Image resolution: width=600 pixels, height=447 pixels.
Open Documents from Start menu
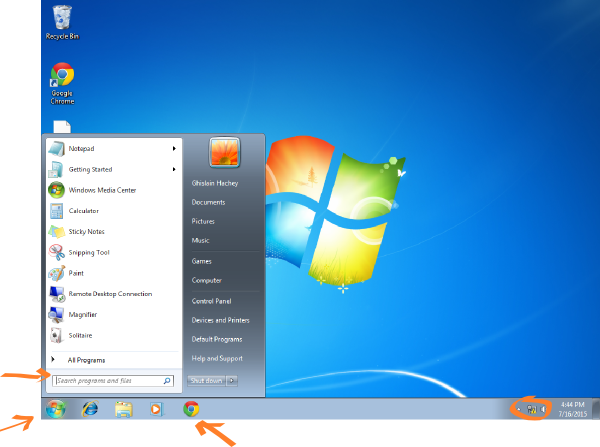pyautogui.click(x=208, y=202)
